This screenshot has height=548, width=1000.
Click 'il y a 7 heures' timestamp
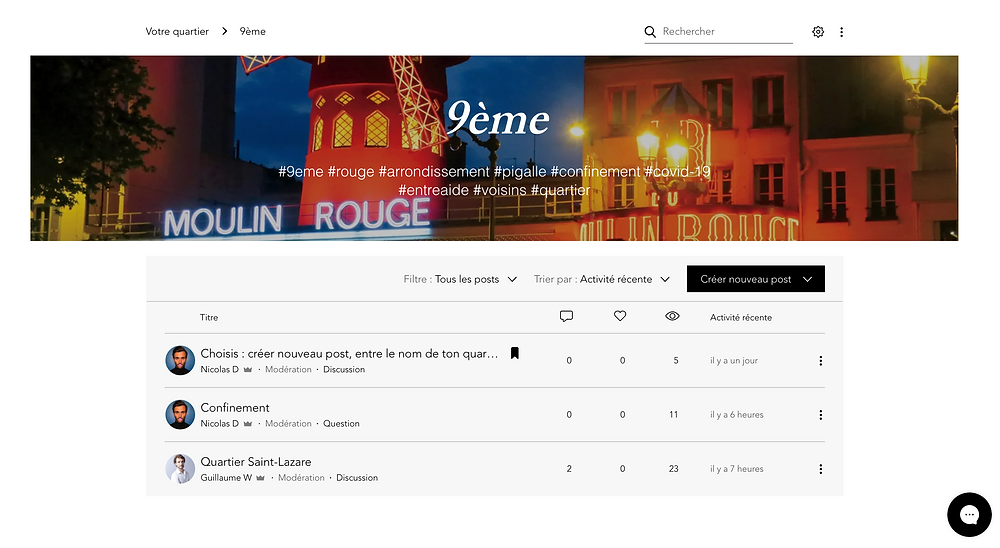pyautogui.click(x=737, y=469)
